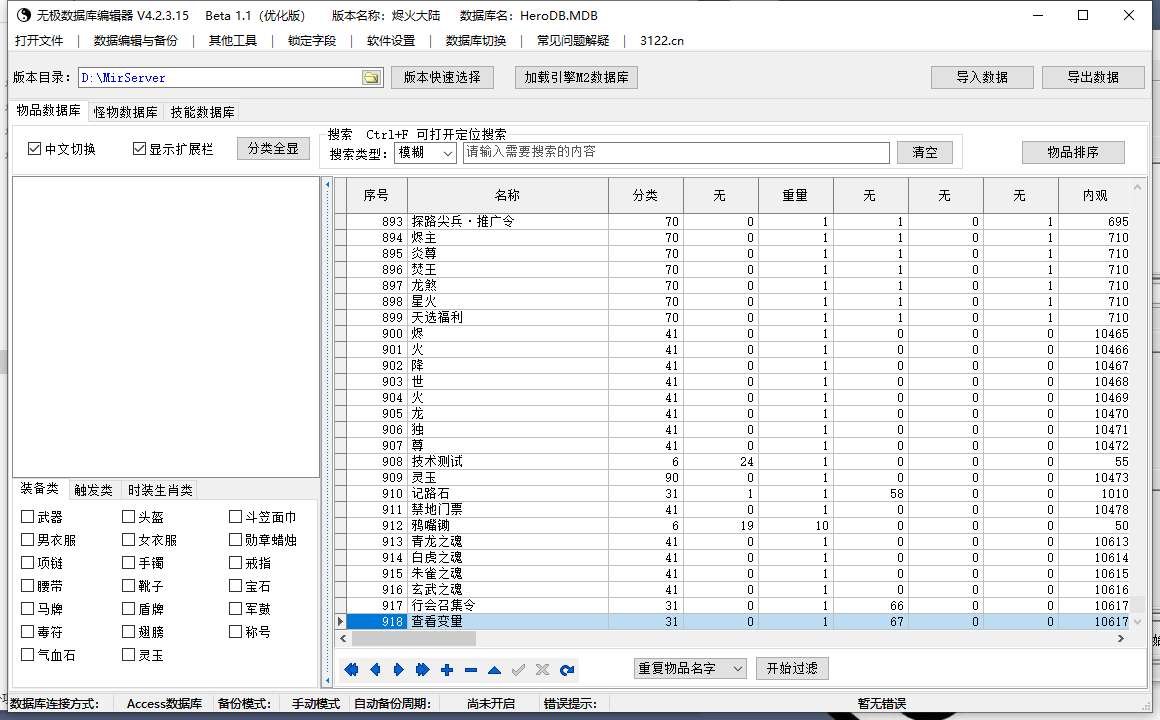Click the 导入数据 button

pyautogui.click(x=982, y=77)
